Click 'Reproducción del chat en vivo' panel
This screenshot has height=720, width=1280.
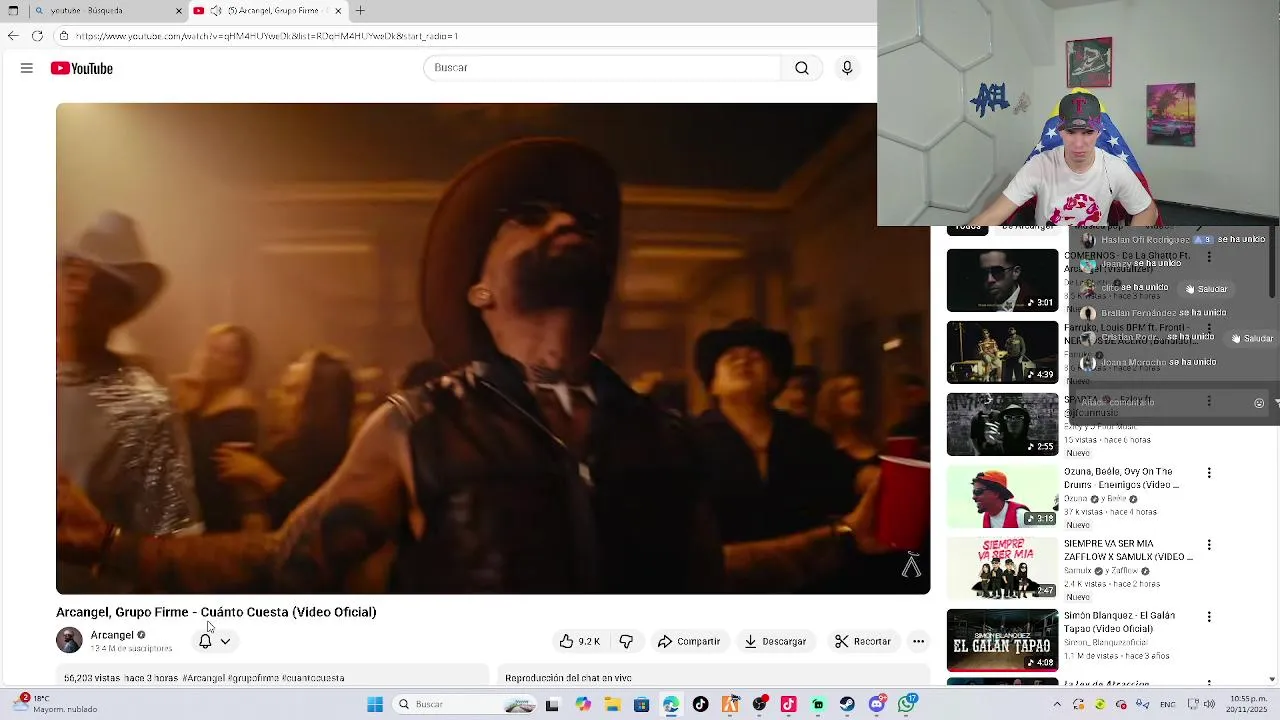(x=714, y=677)
